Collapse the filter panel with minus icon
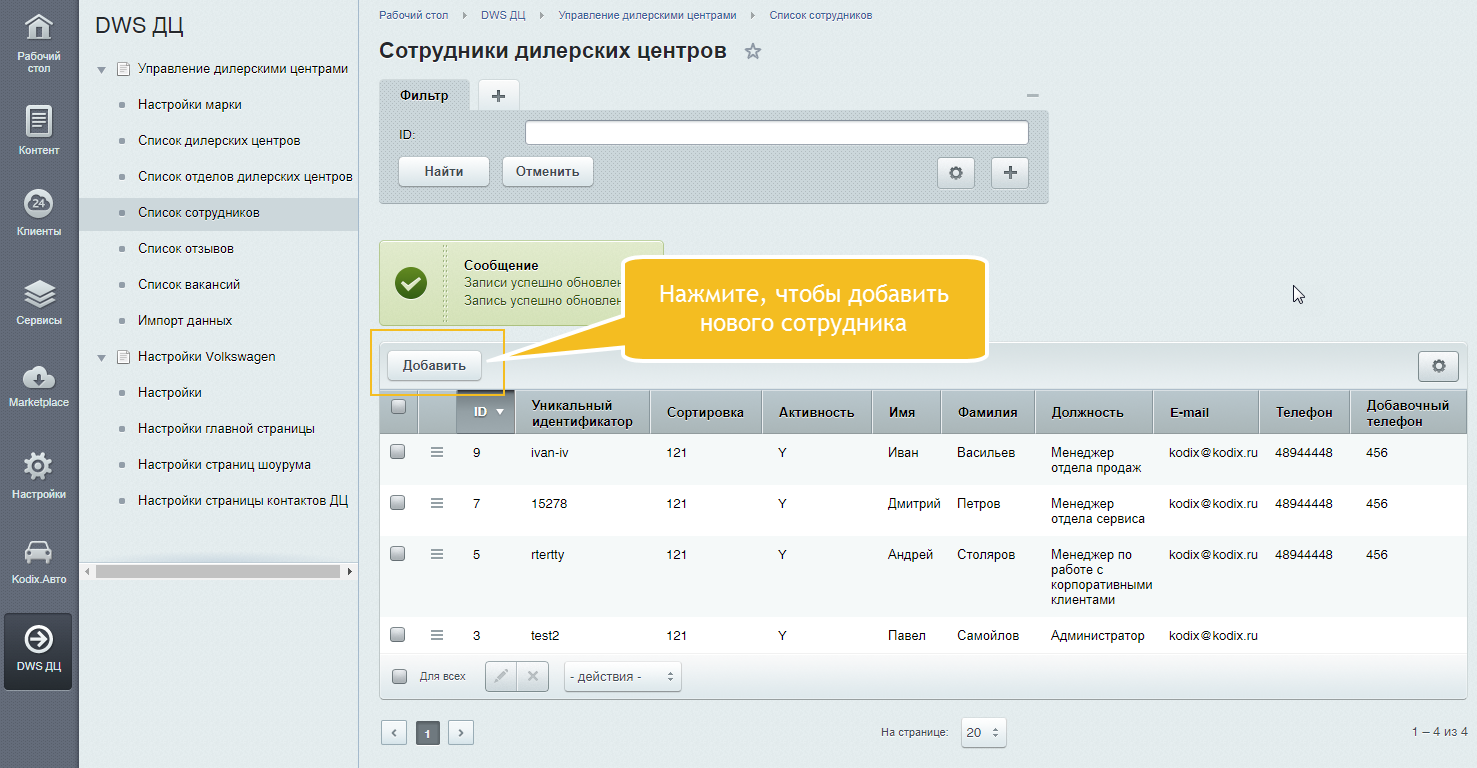This screenshot has width=1477, height=768. [1033, 95]
